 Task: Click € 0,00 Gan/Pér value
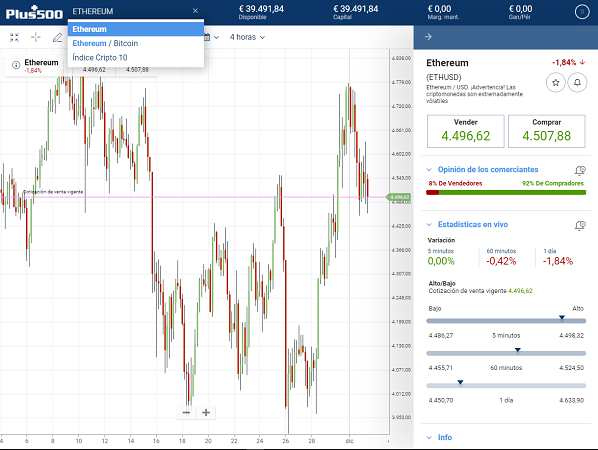click(520, 12)
